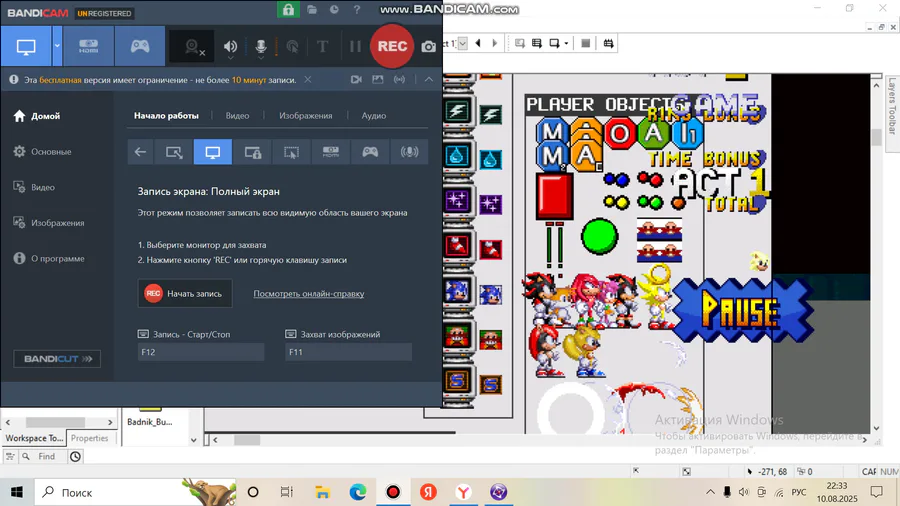Screen dimensions: 900x506
Task: Select Badnik_Bu... item in list
Action: pyautogui.click(x=150, y=422)
